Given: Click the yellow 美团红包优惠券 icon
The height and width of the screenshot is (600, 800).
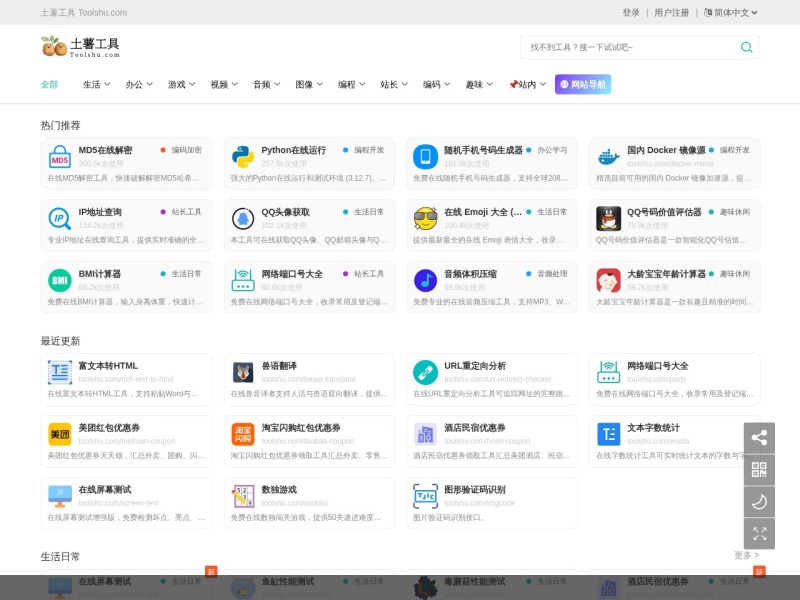Looking at the screenshot, I should click(60, 434).
